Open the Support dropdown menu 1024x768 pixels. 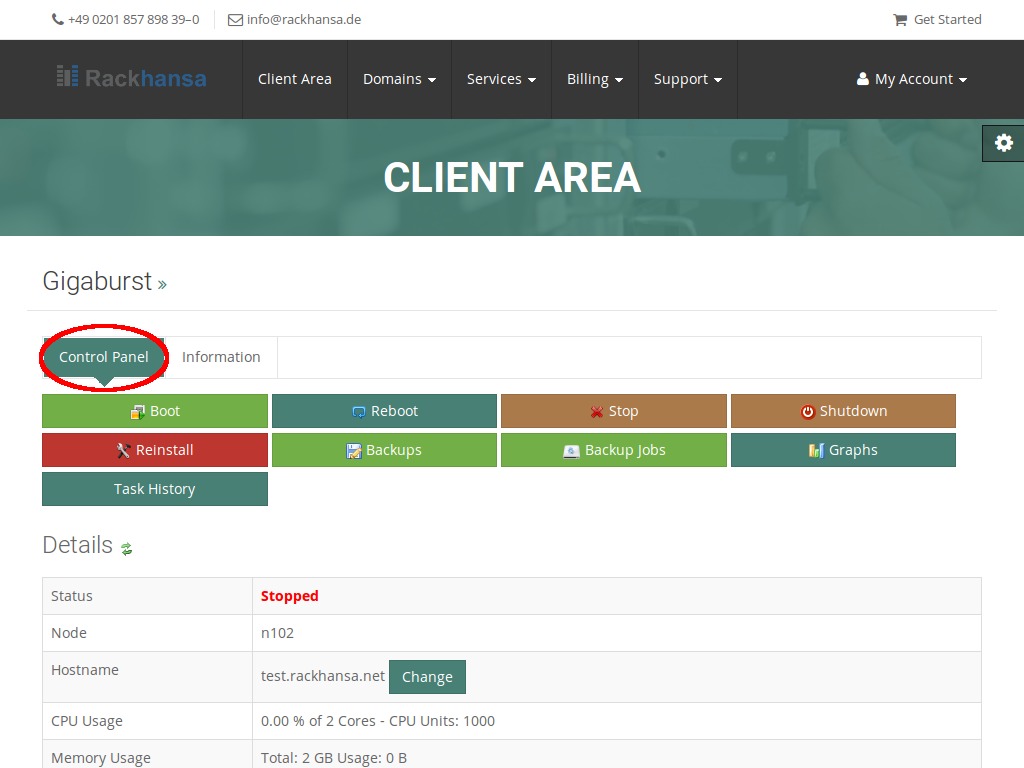pos(688,79)
